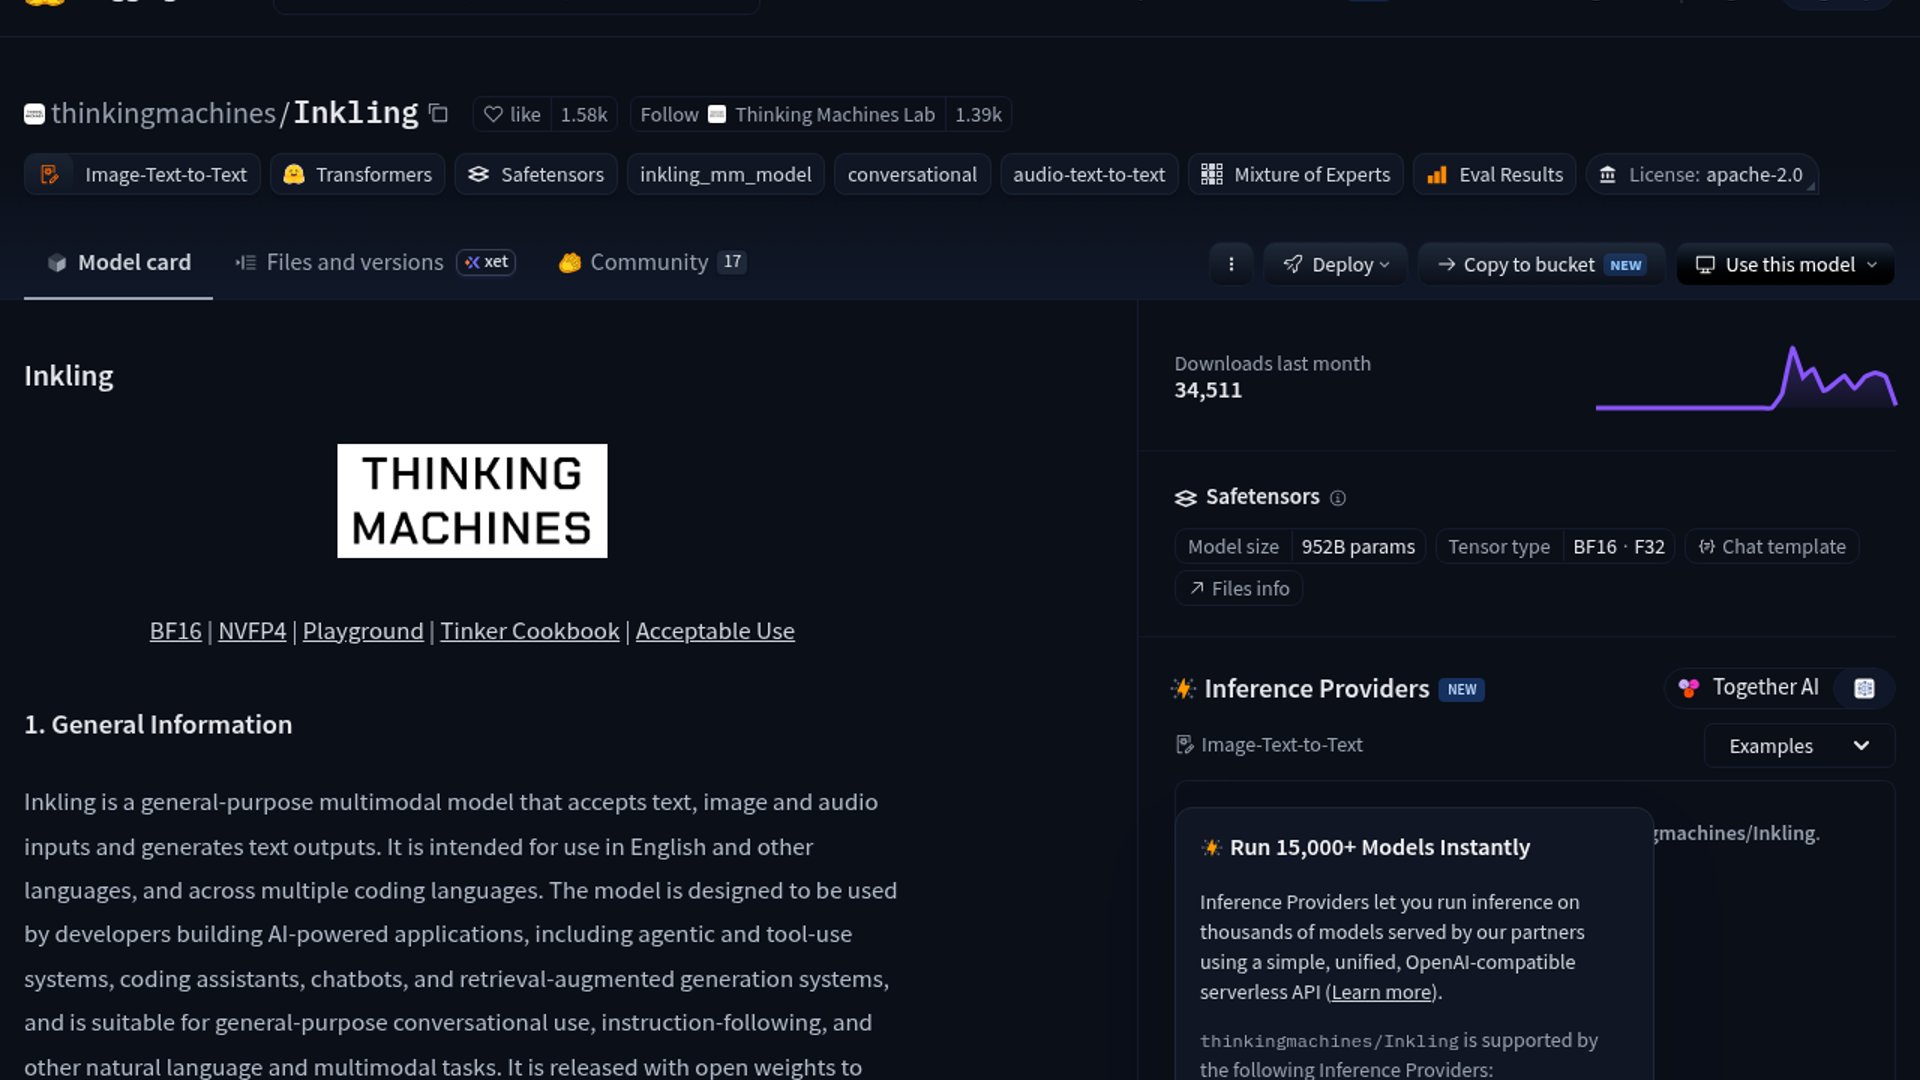Click the Safetensors stack icon in sidebar
1920x1080 pixels.
[1186, 498]
